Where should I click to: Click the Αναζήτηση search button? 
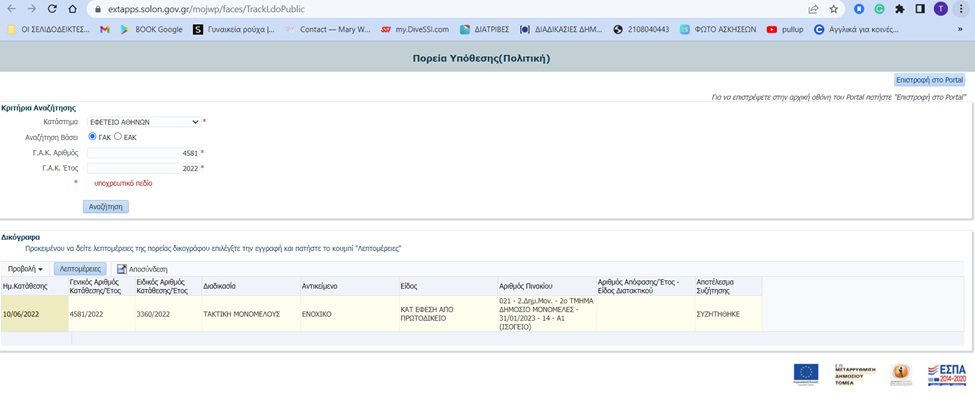coord(106,207)
